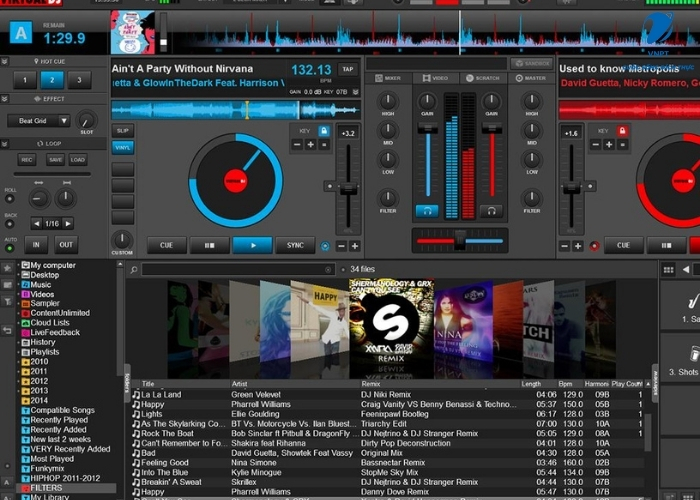Open the Music folder icon
700x500 pixels.
coord(25,284)
